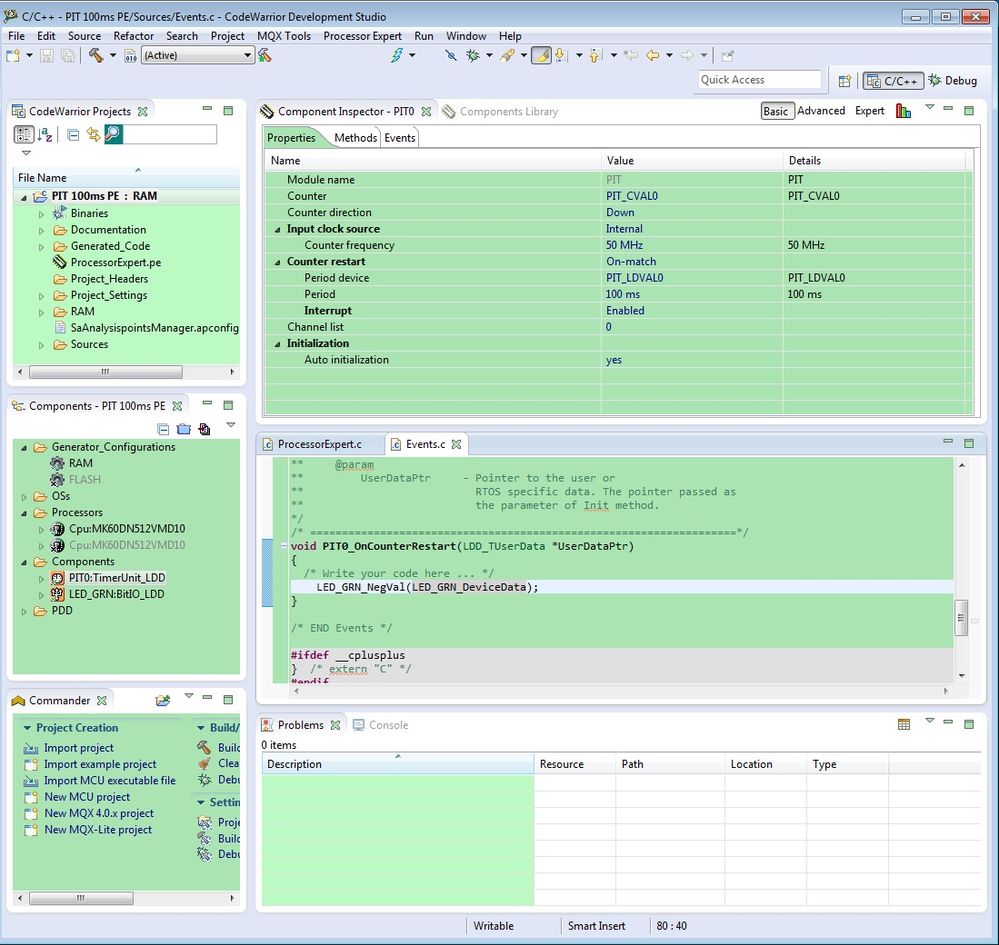This screenshot has height=945, width=999.
Task: Click the table icon in Problems panel toolbar
Action: [x=903, y=724]
